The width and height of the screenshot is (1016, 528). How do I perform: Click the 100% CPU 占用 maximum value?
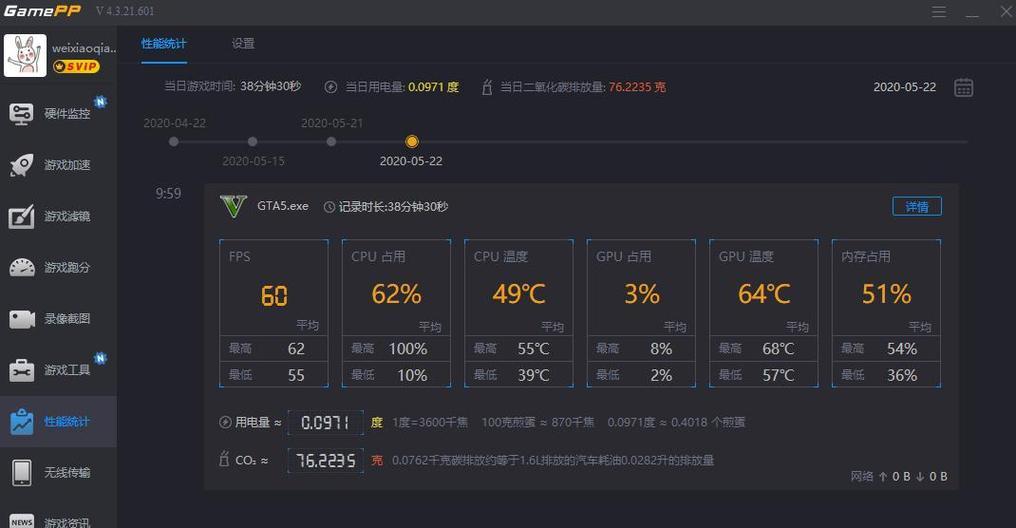click(x=408, y=349)
